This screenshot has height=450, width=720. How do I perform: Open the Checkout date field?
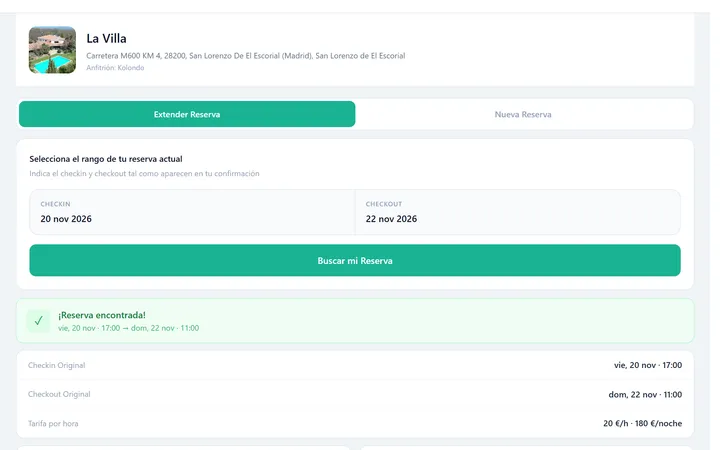click(518, 212)
